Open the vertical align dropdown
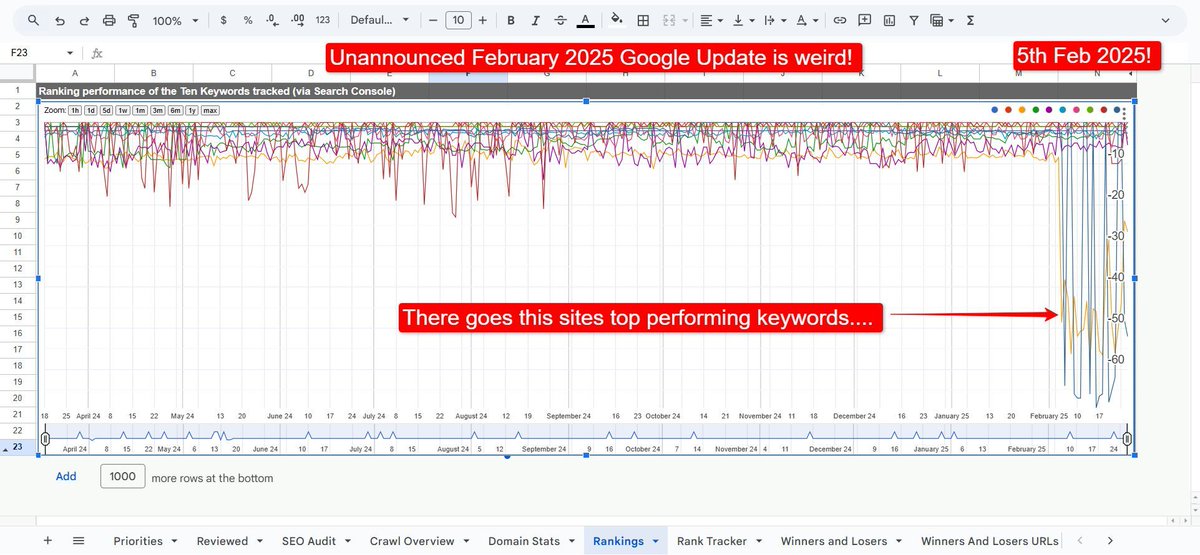 click(x=743, y=20)
